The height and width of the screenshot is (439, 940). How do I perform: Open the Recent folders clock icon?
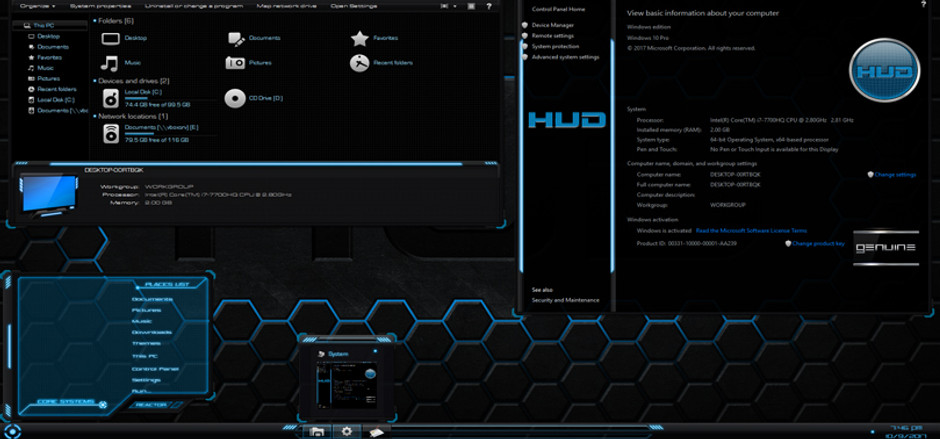(x=359, y=63)
